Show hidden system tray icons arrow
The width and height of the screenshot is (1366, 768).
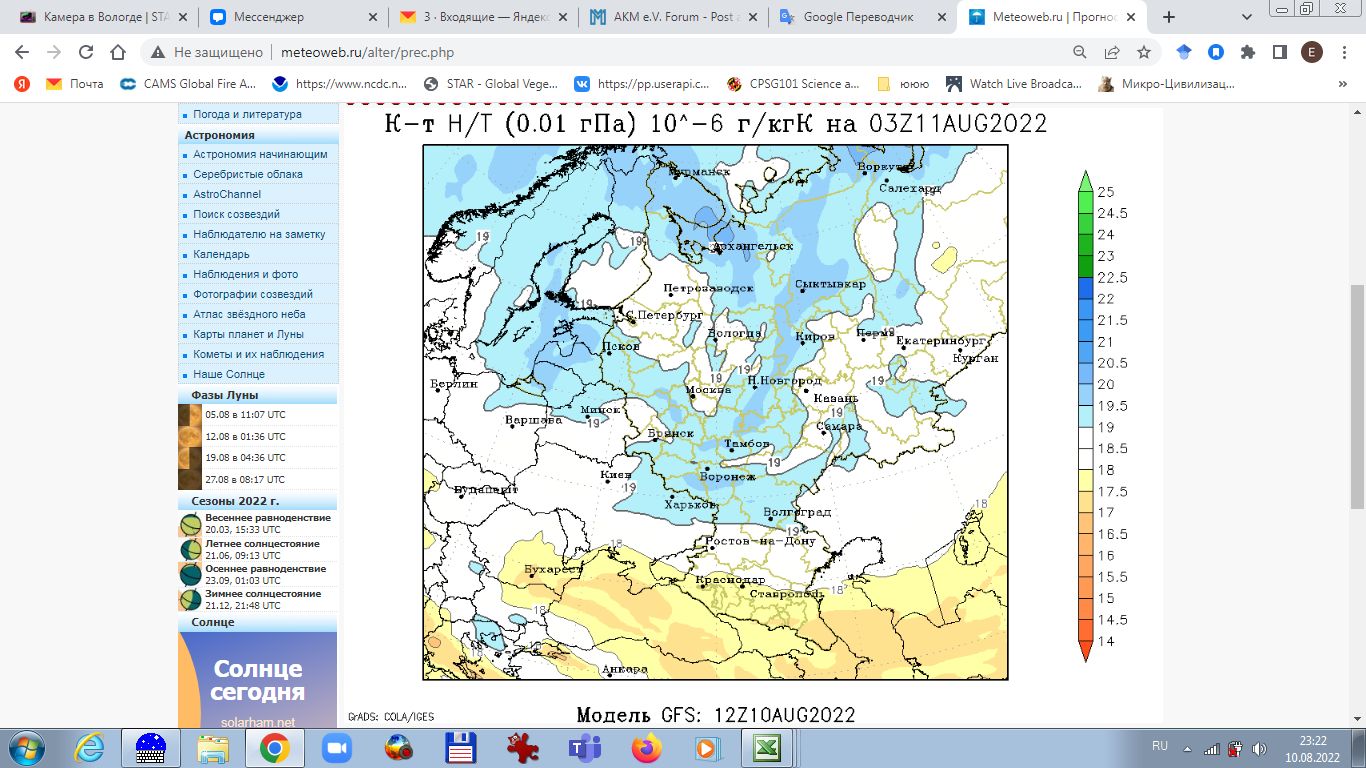click(x=1186, y=748)
